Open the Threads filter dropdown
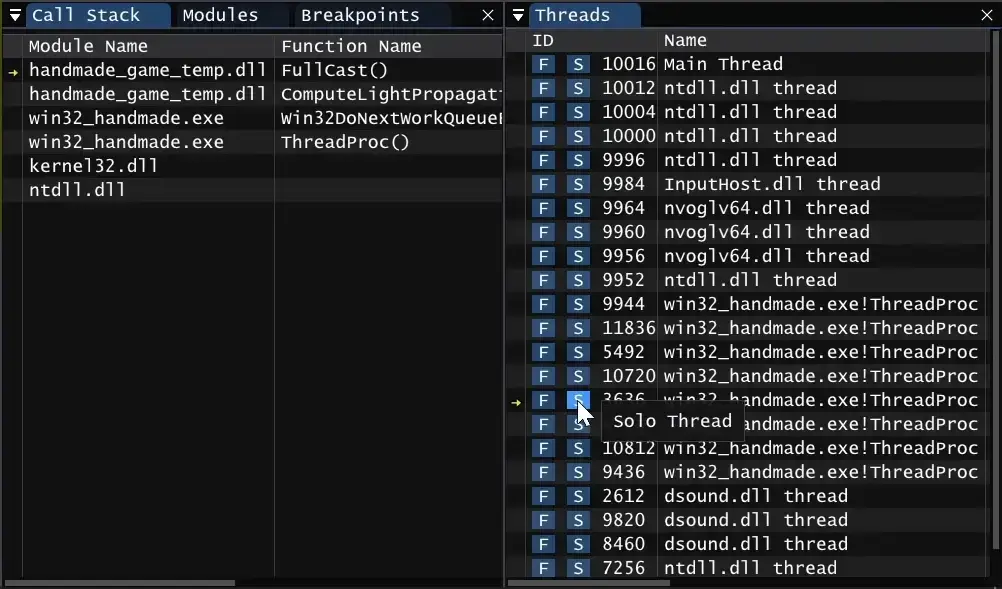 pos(517,15)
